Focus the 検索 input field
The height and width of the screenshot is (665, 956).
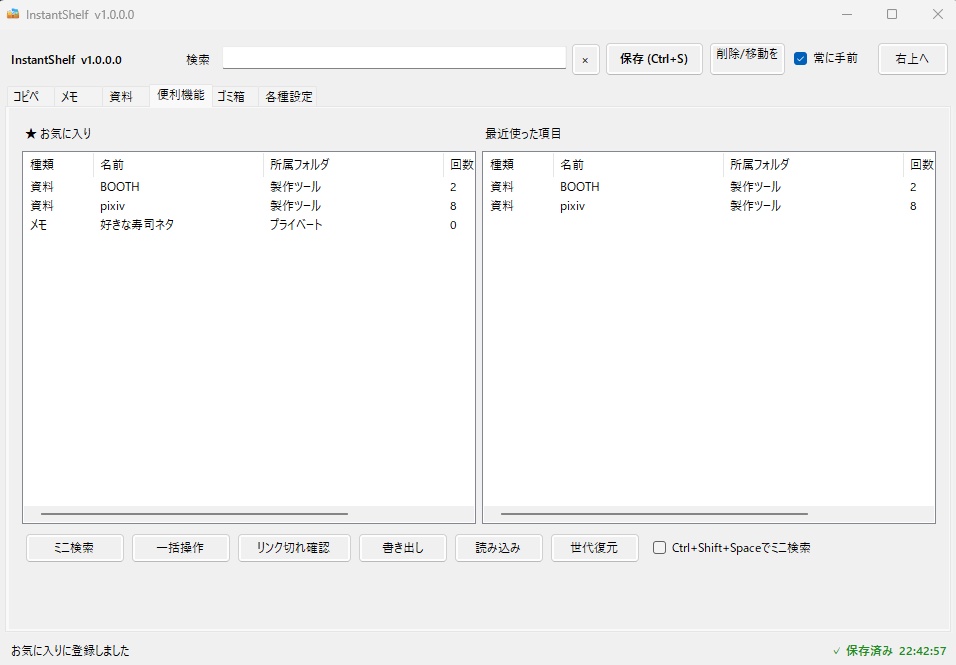(x=394, y=59)
